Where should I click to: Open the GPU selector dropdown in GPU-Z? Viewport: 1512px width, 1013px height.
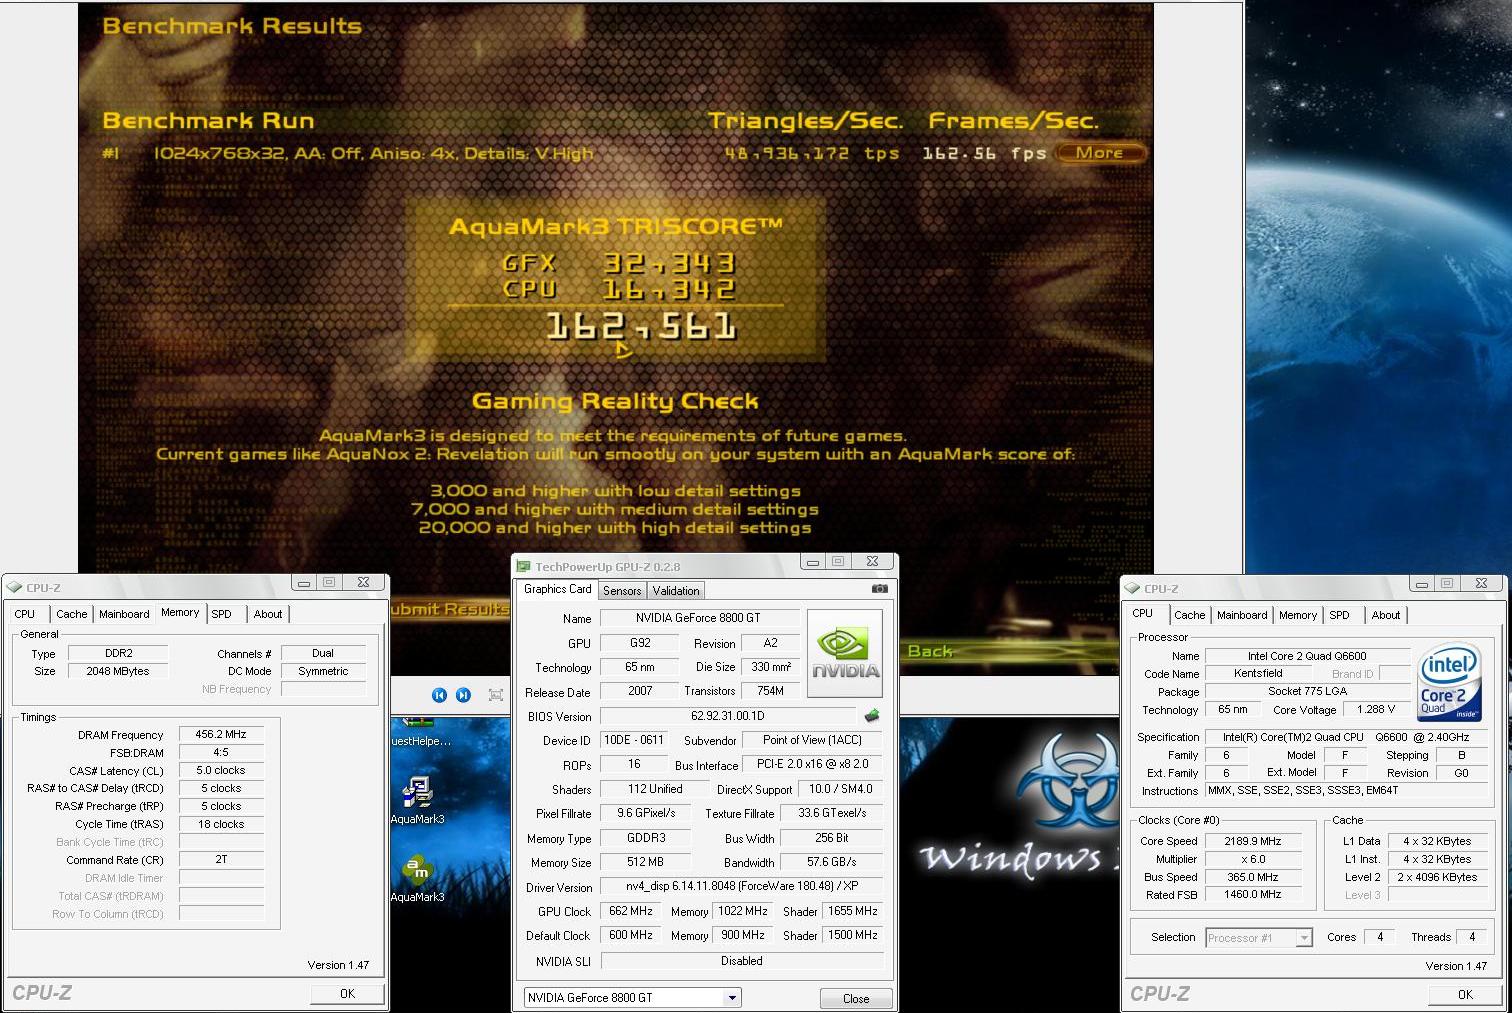[x=732, y=997]
